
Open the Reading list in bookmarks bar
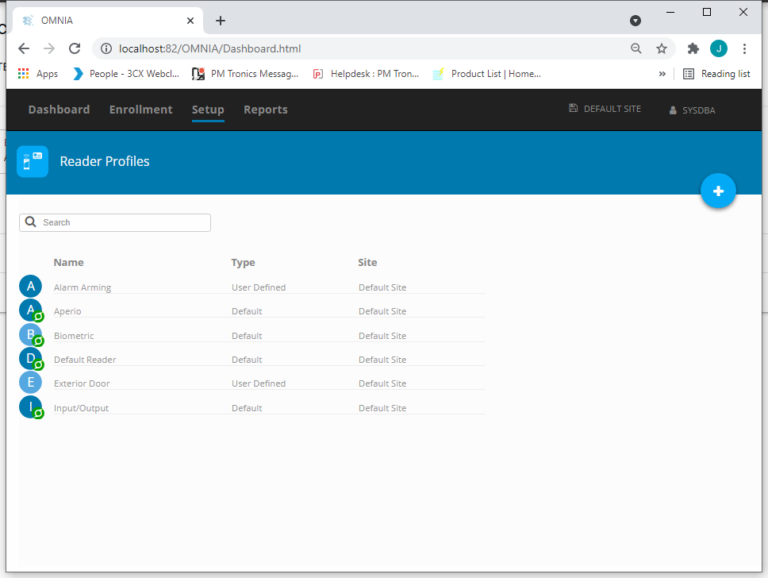point(716,74)
